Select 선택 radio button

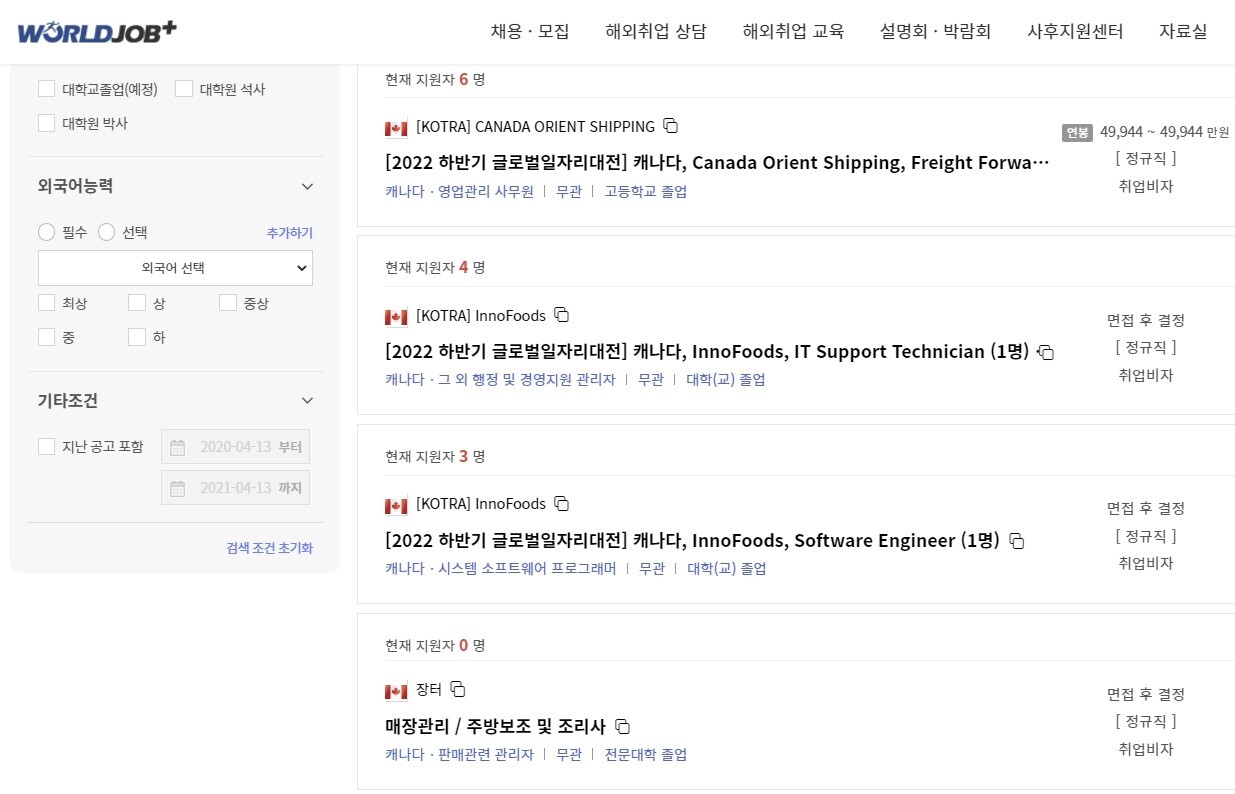point(107,232)
